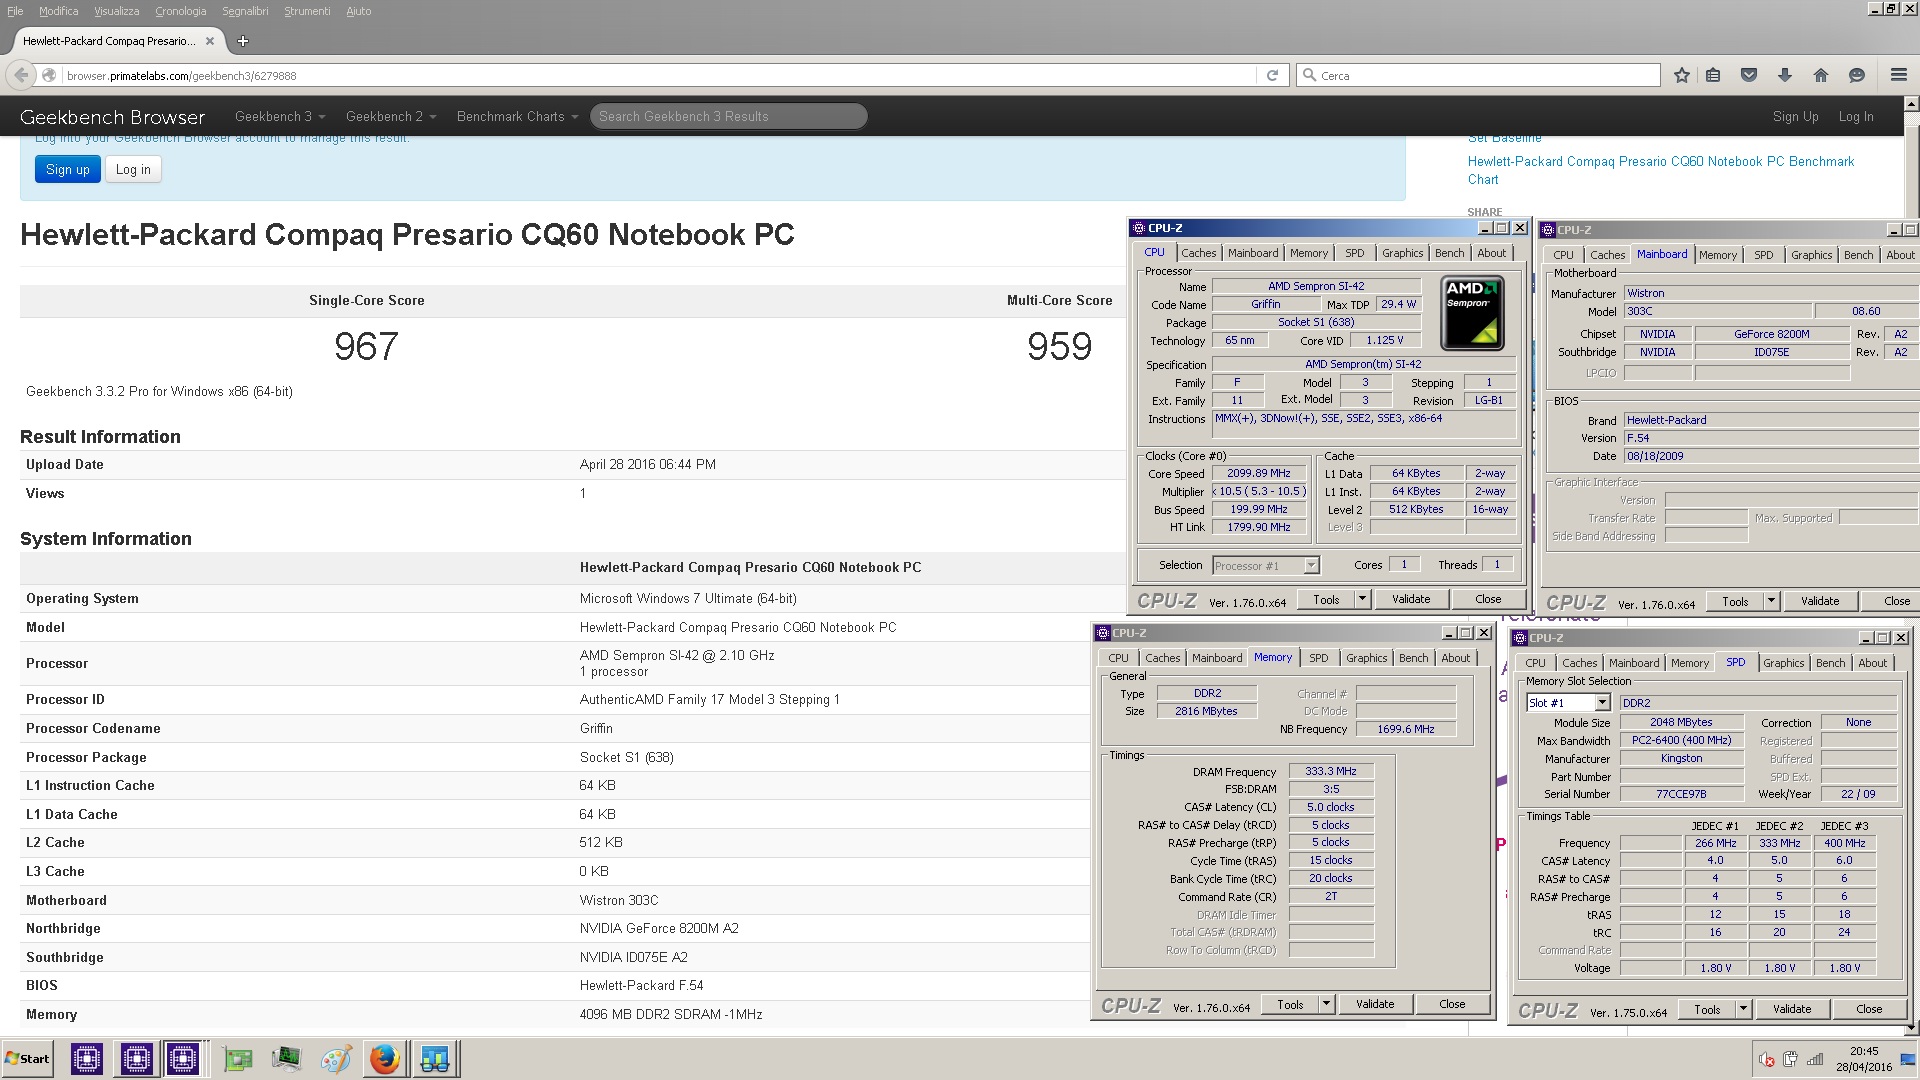1920x1080 pixels.
Task: Click the browser back arrow button
Action: [x=21, y=75]
